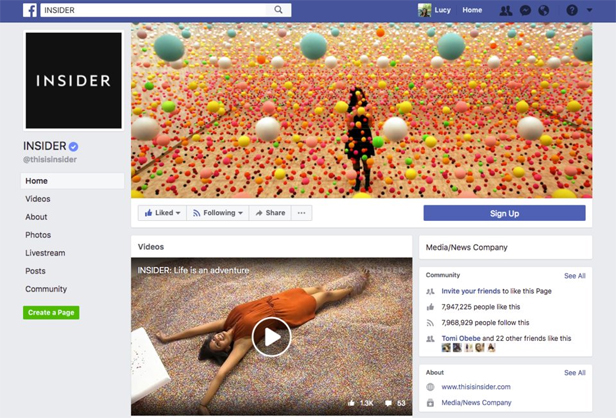Click the website globe icon in About
Image resolution: width=616 pixels, height=418 pixels.
click(x=431, y=387)
